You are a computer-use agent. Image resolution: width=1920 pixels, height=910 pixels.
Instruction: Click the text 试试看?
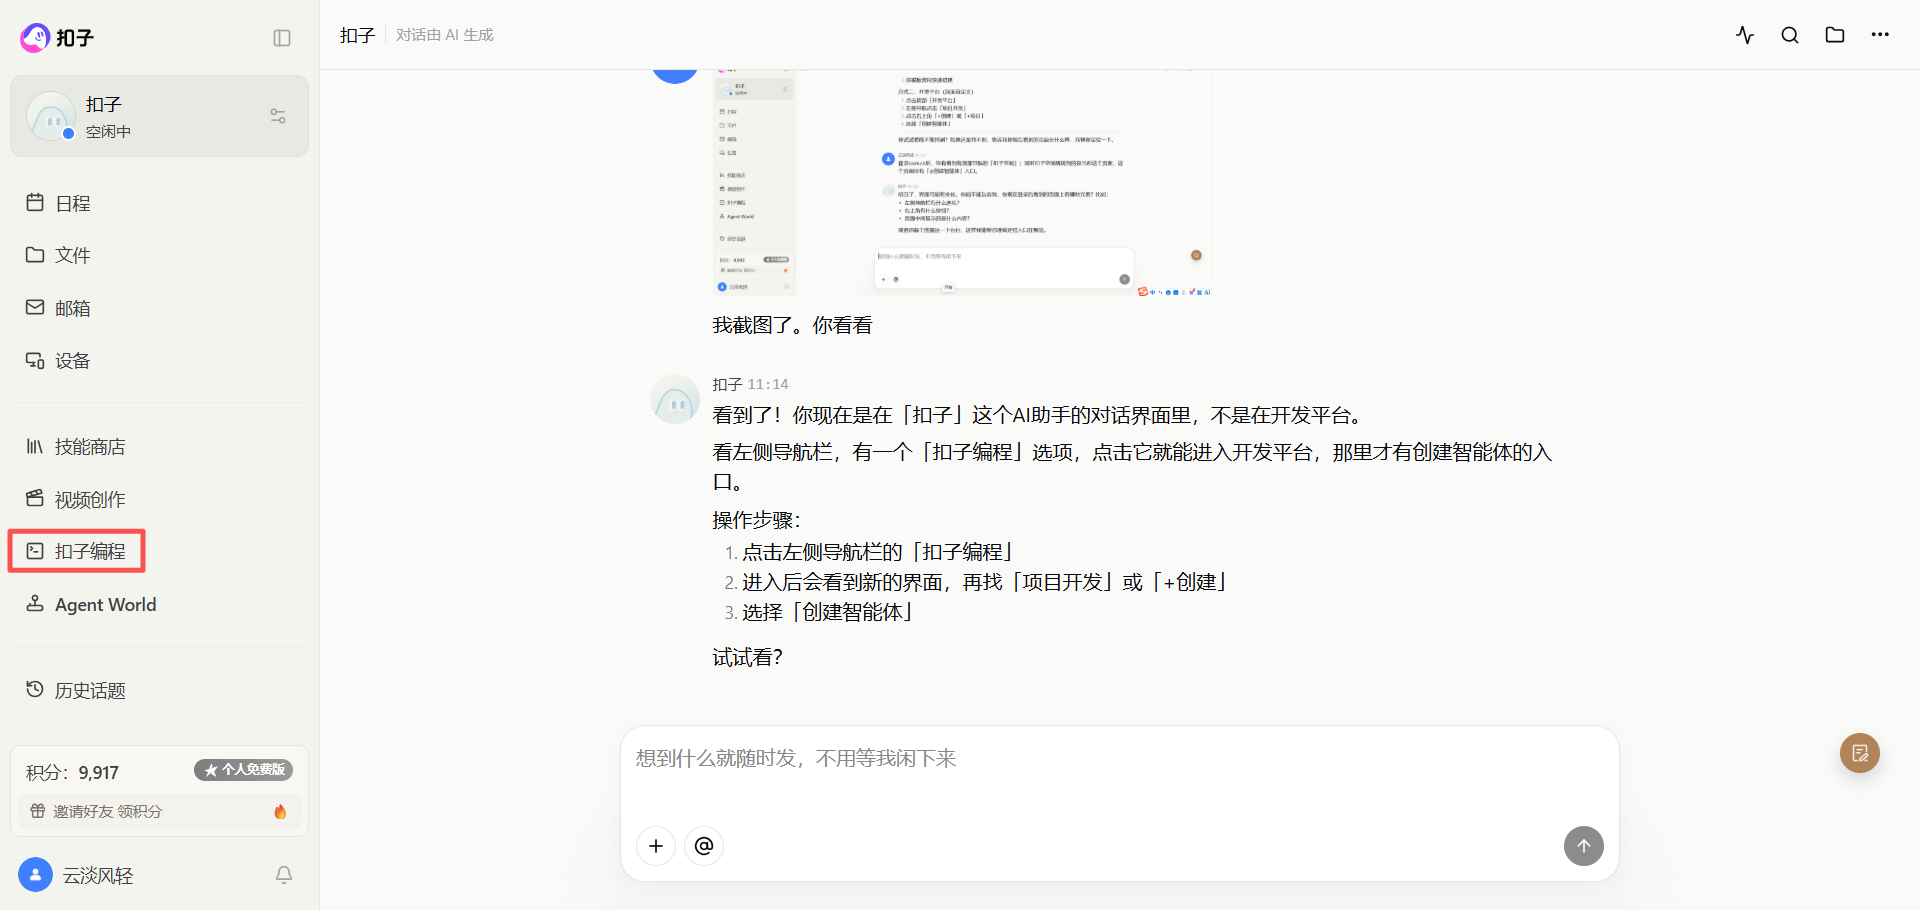(x=747, y=657)
